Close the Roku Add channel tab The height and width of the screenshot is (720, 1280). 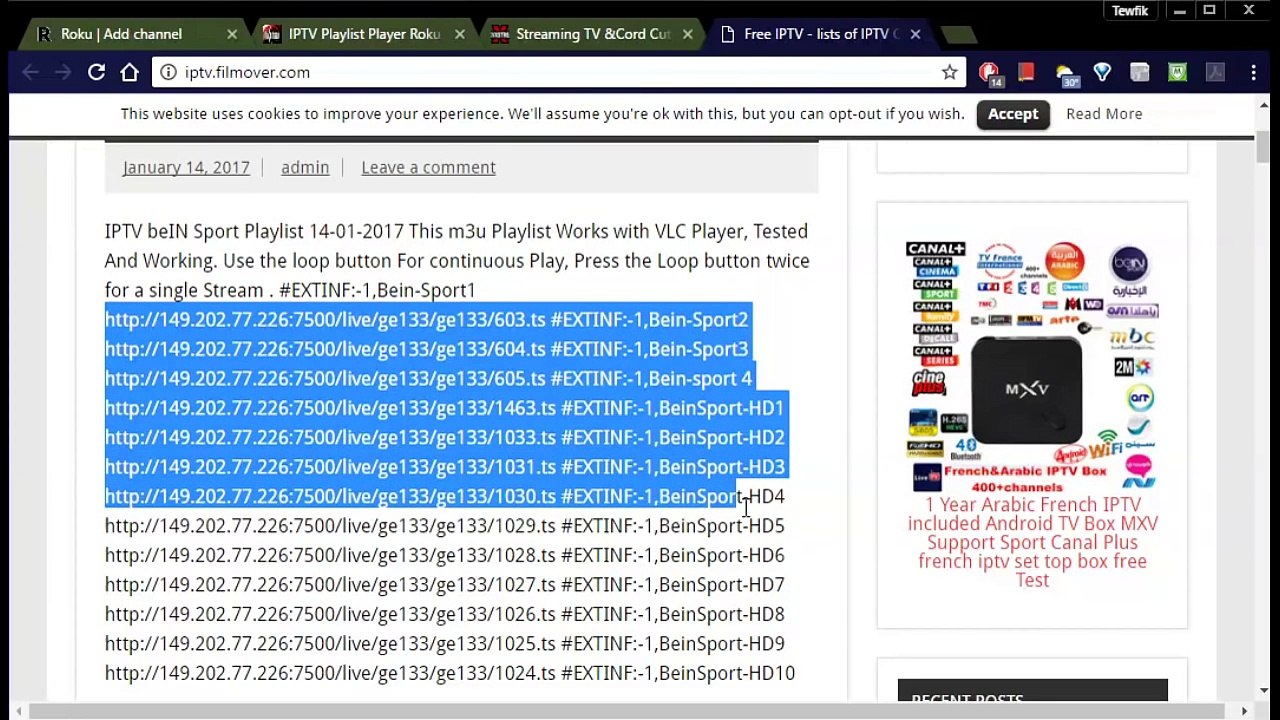[x=232, y=34]
